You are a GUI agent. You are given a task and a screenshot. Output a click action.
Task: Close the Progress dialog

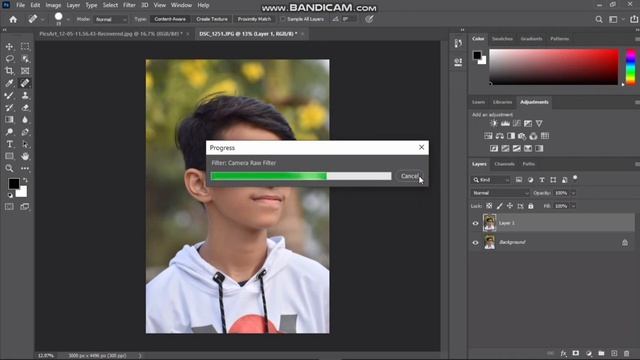421,147
